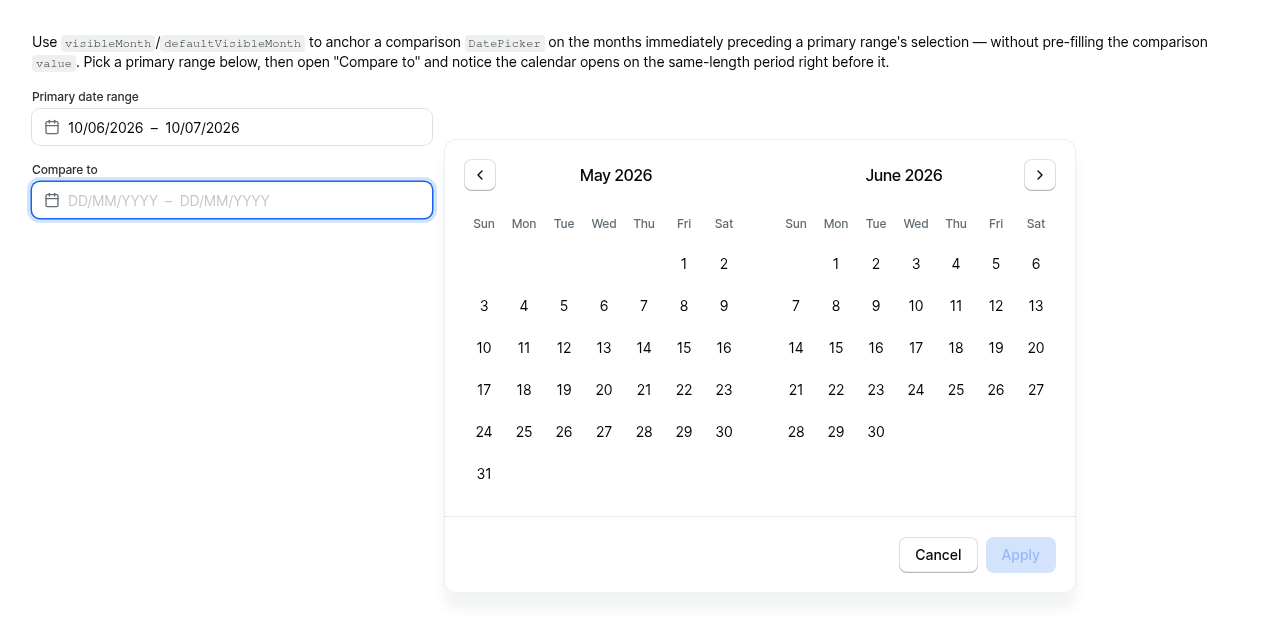
Task: Select June 17 in the calendar
Action: coord(916,348)
